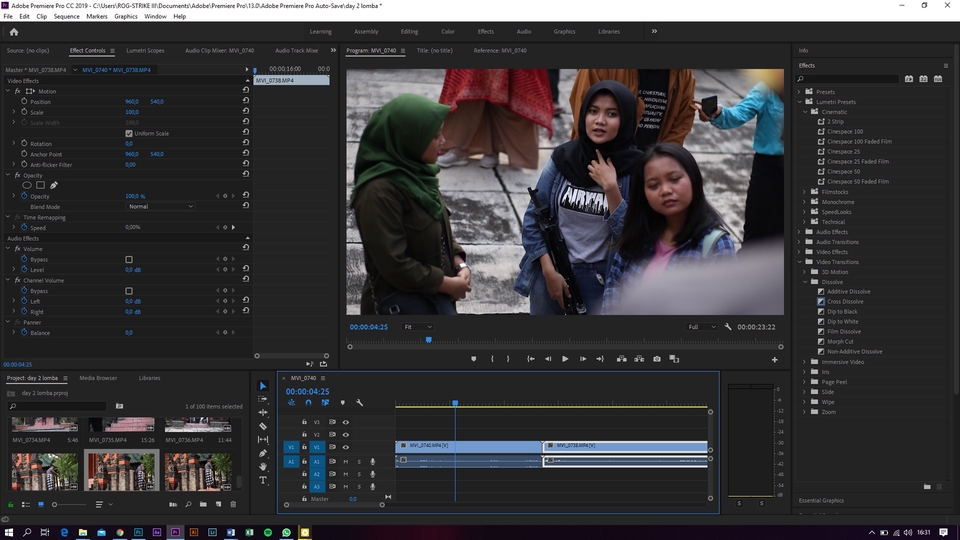Screen dimensions: 960x540
Task: Solo audio track A2
Action: (x=359, y=474)
